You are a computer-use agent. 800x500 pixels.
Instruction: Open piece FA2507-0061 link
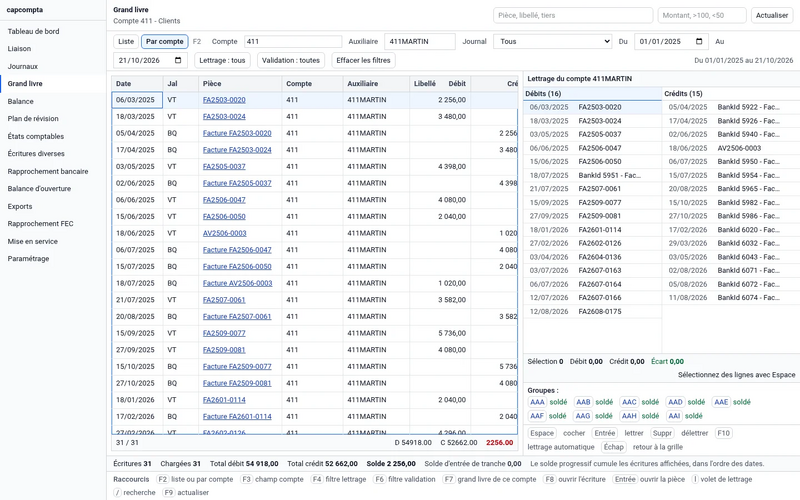tap(224, 300)
